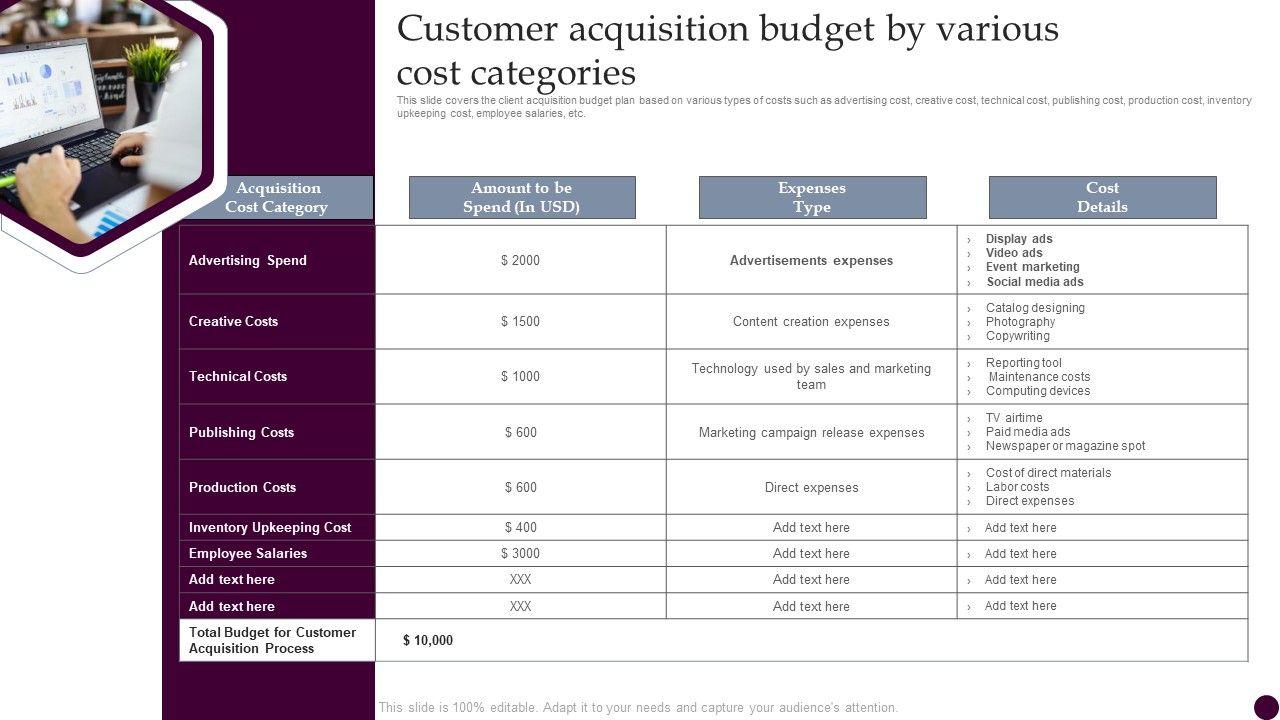Click the bullet arrow beside Labor costs

click(x=969, y=488)
